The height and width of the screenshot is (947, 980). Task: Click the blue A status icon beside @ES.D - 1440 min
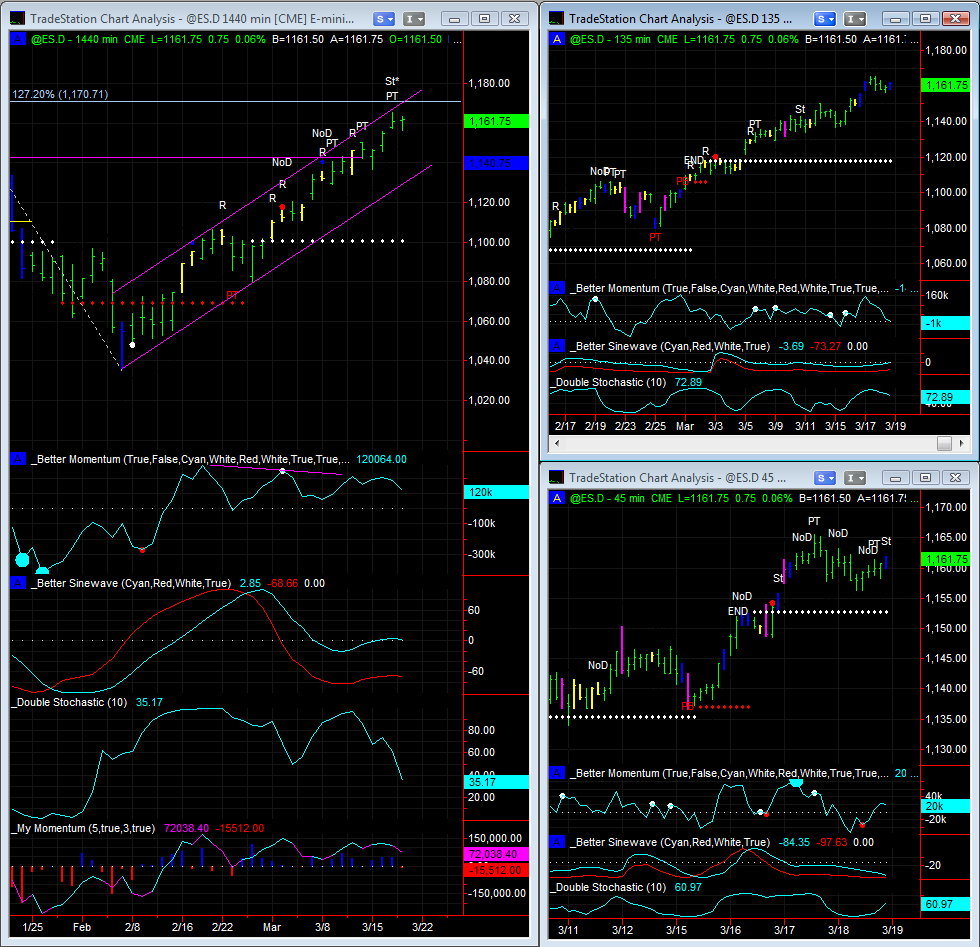(18, 39)
